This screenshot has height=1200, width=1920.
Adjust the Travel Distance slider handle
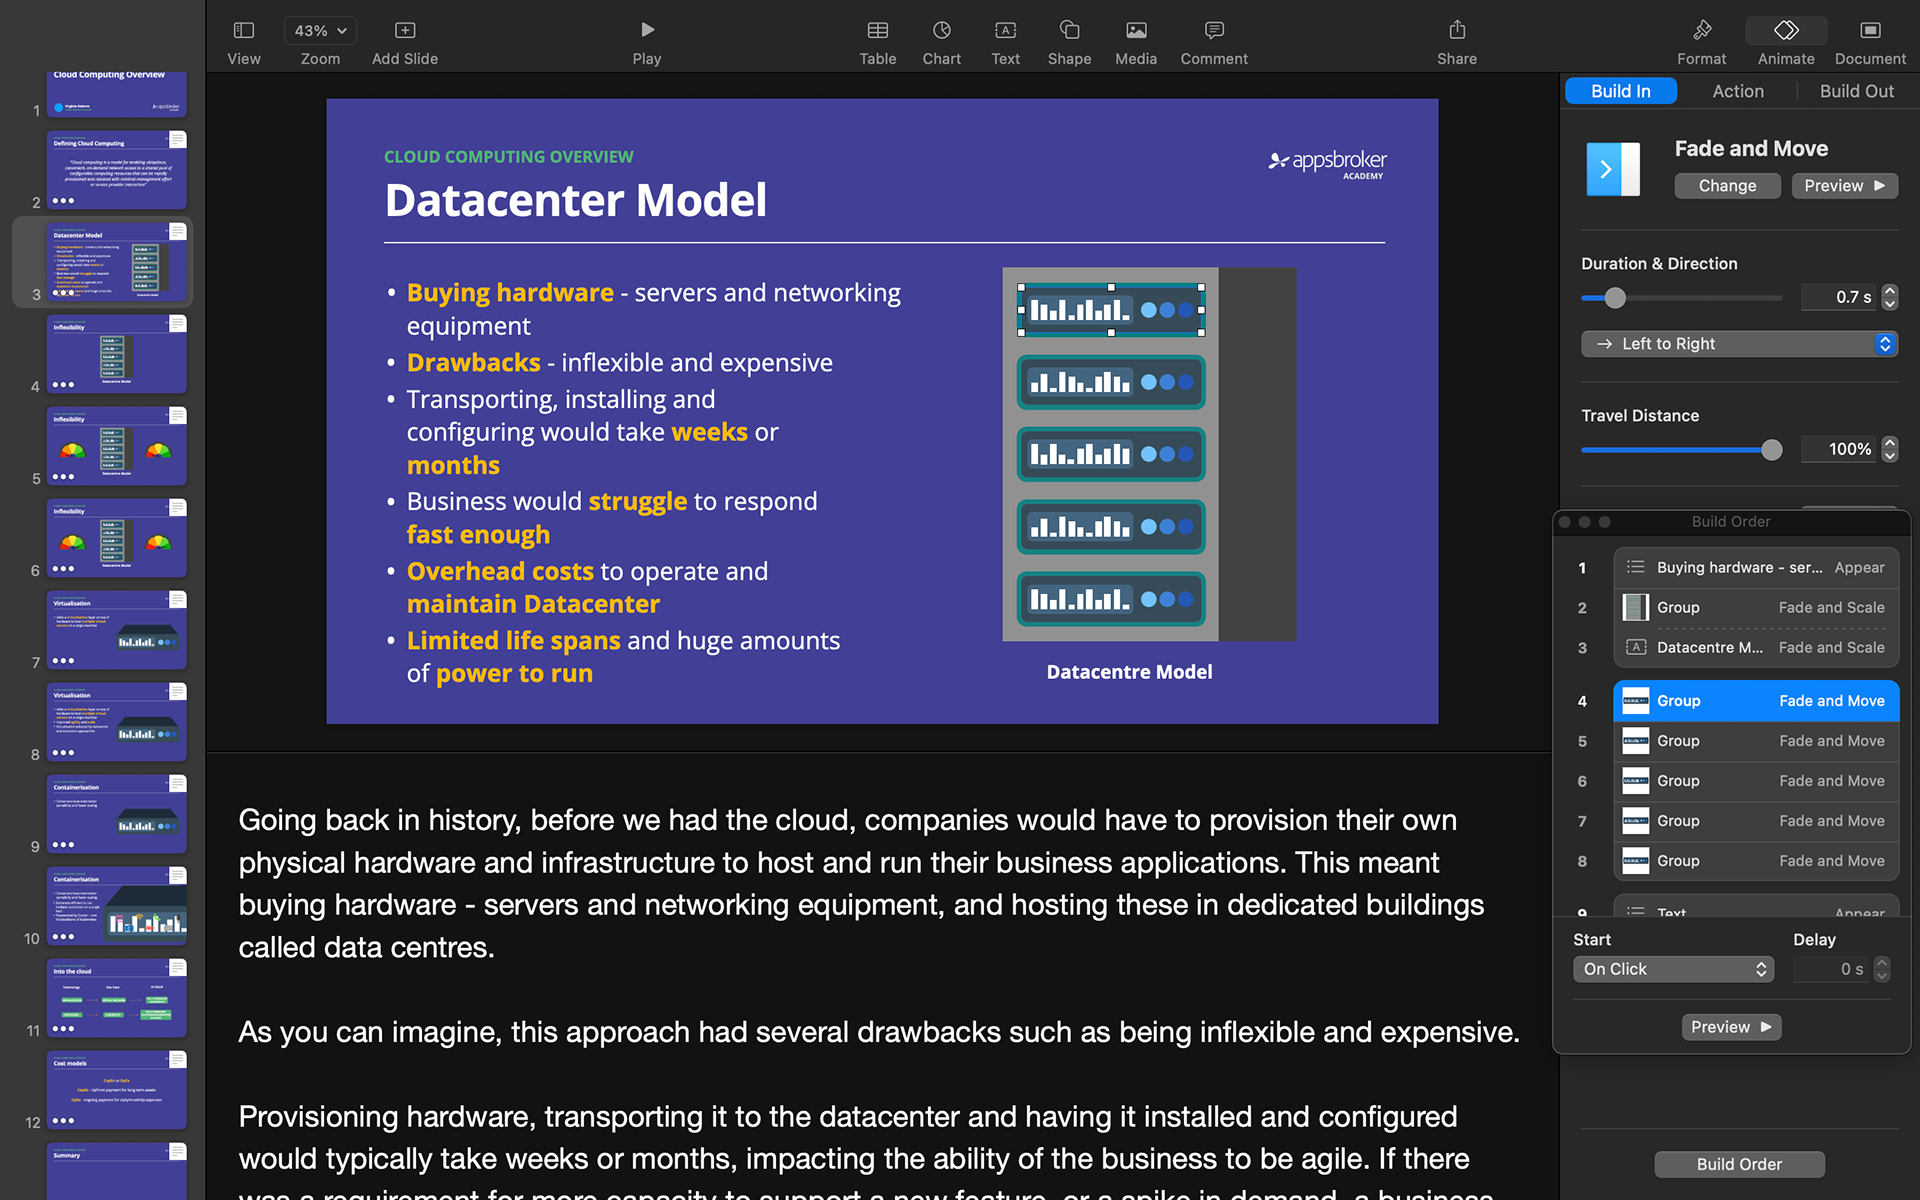(x=1771, y=450)
